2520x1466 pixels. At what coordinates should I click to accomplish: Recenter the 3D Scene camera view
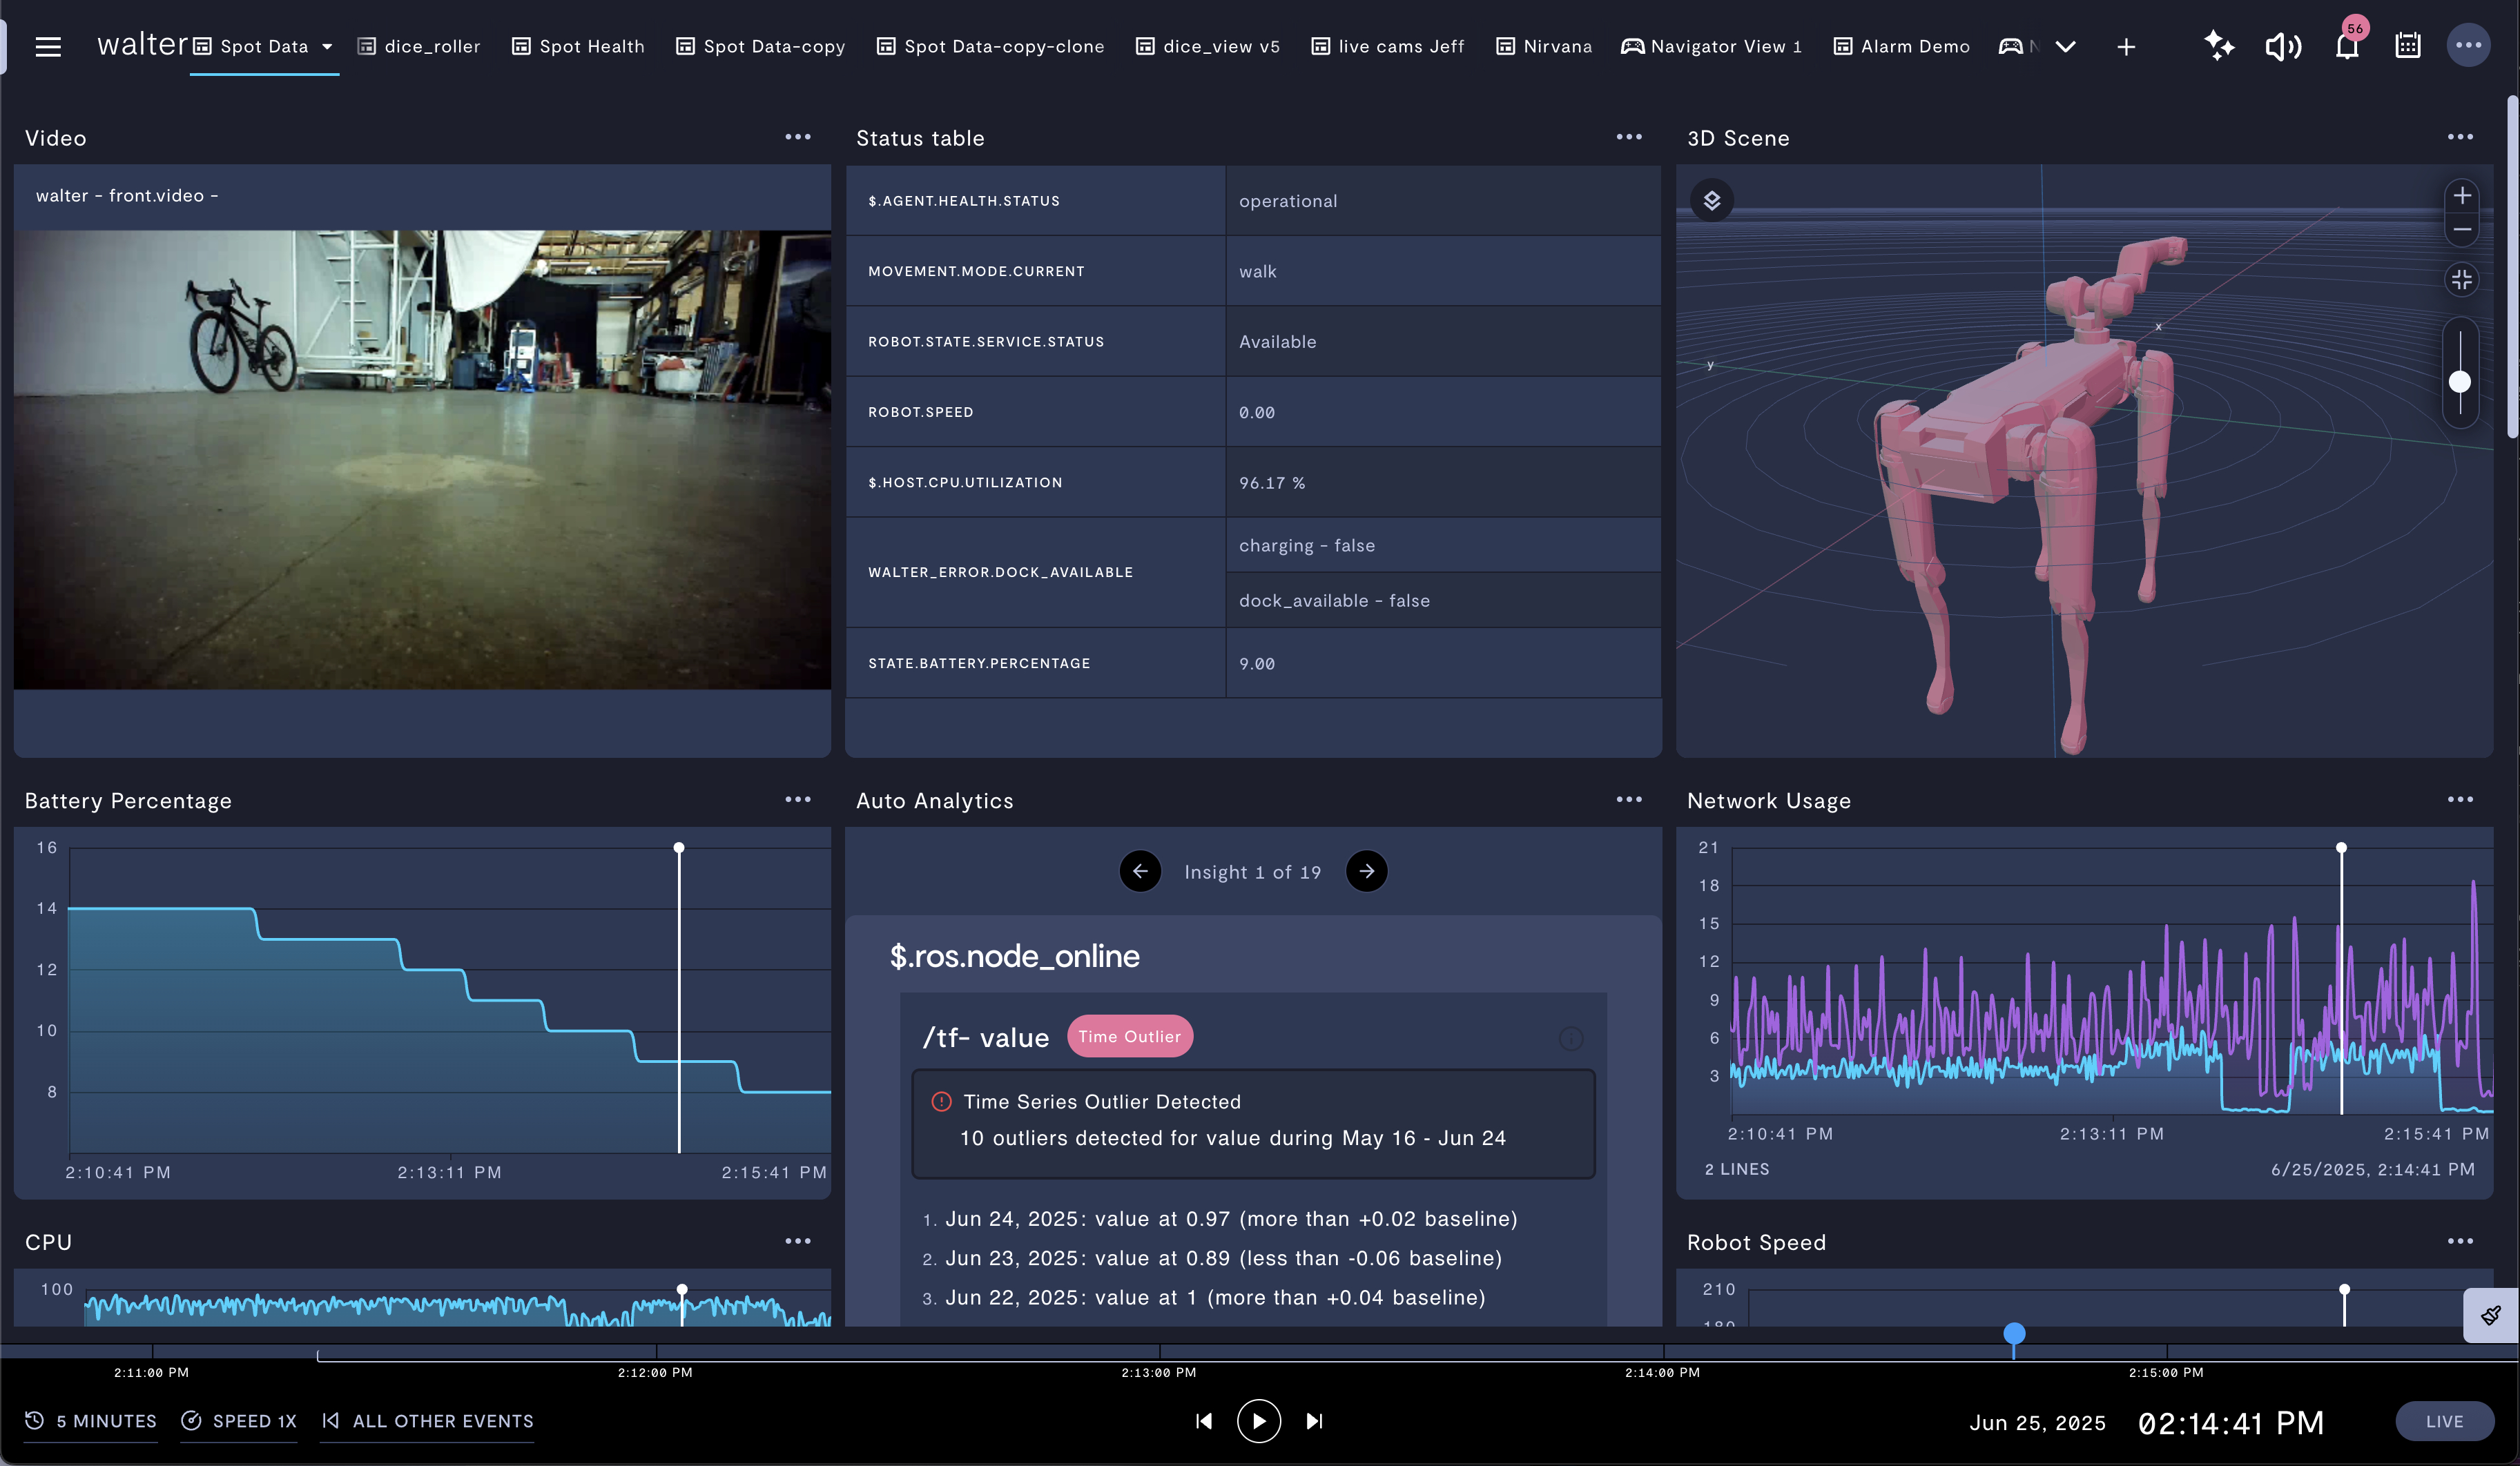pos(2462,280)
